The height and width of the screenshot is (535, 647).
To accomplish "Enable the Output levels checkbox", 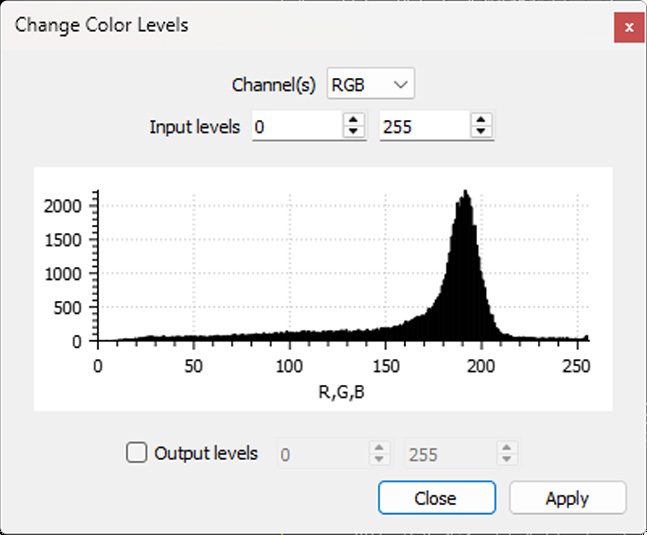I will tap(138, 453).
